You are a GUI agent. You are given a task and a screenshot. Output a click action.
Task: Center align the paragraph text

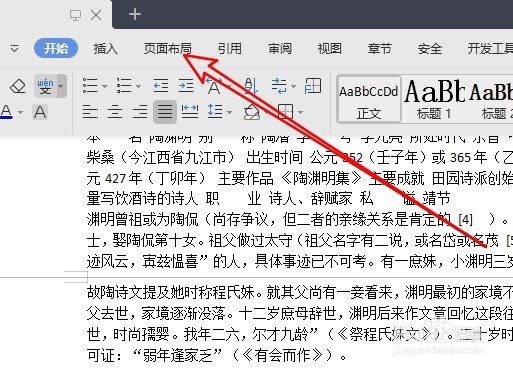(115, 112)
